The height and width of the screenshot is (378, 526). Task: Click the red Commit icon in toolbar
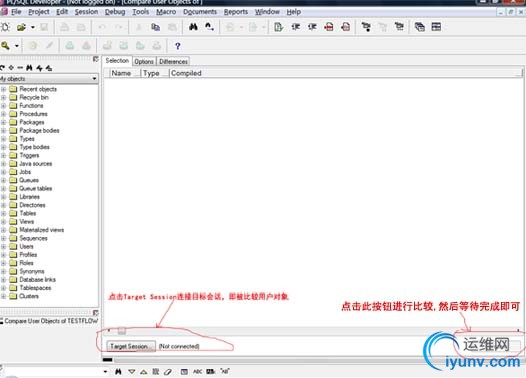tap(329, 27)
